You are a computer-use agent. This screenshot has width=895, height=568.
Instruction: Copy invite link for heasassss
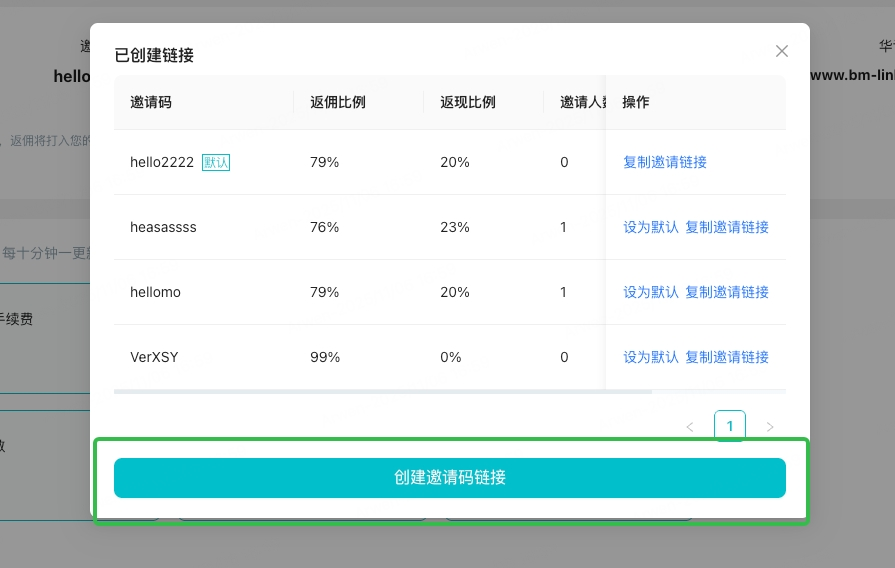pyautogui.click(x=727, y=227)
